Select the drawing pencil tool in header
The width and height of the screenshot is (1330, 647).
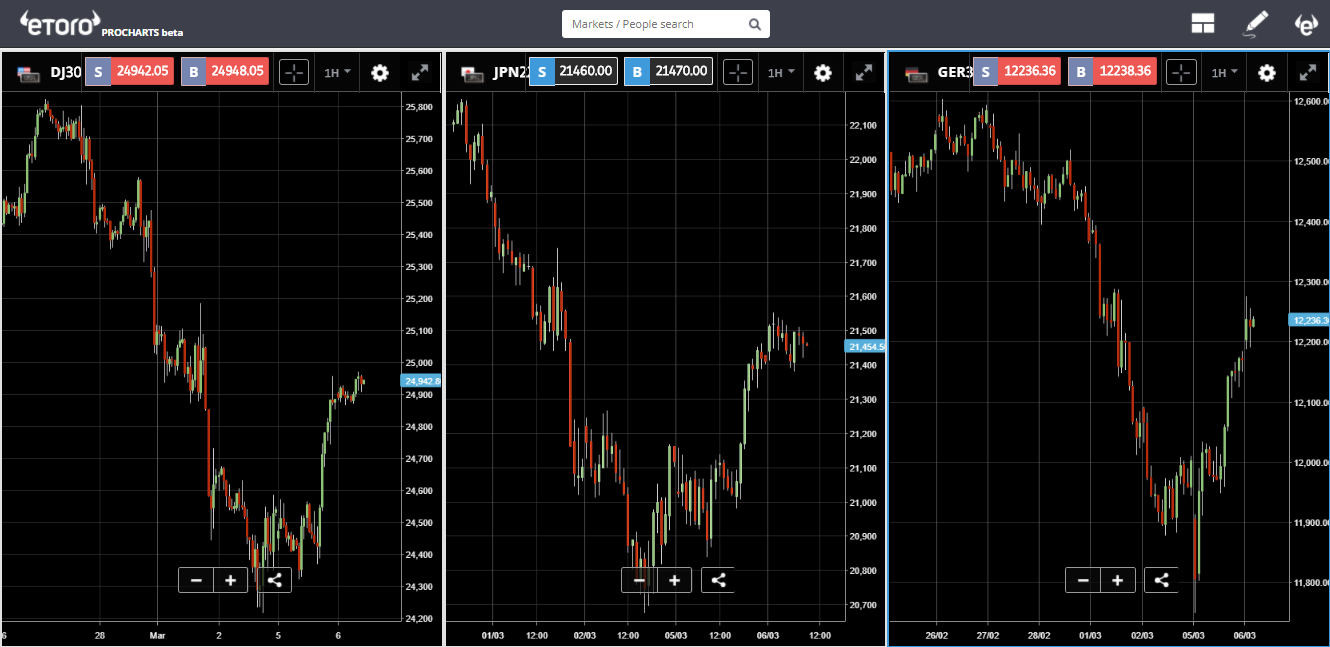(1255, 24)
